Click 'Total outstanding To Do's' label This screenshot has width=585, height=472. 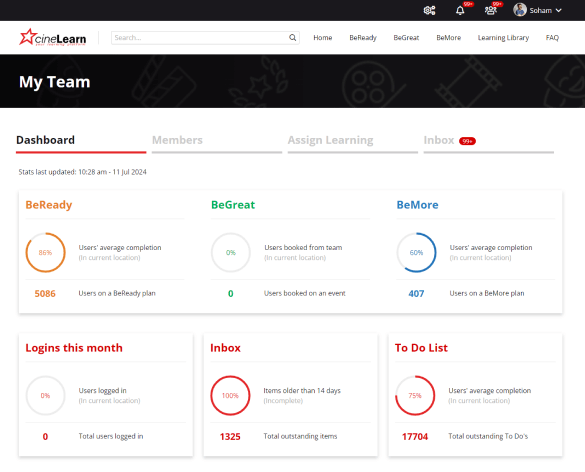tap(488, 436)
